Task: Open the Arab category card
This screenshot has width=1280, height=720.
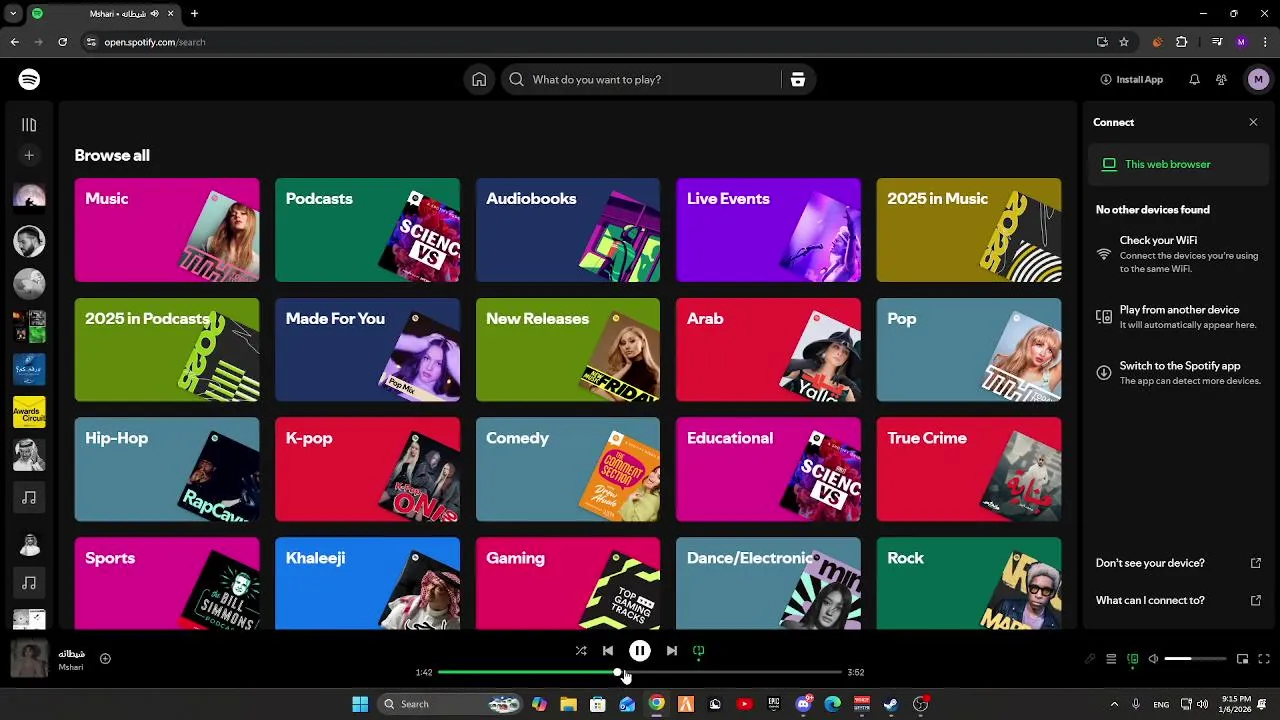Action: [768, 350]
